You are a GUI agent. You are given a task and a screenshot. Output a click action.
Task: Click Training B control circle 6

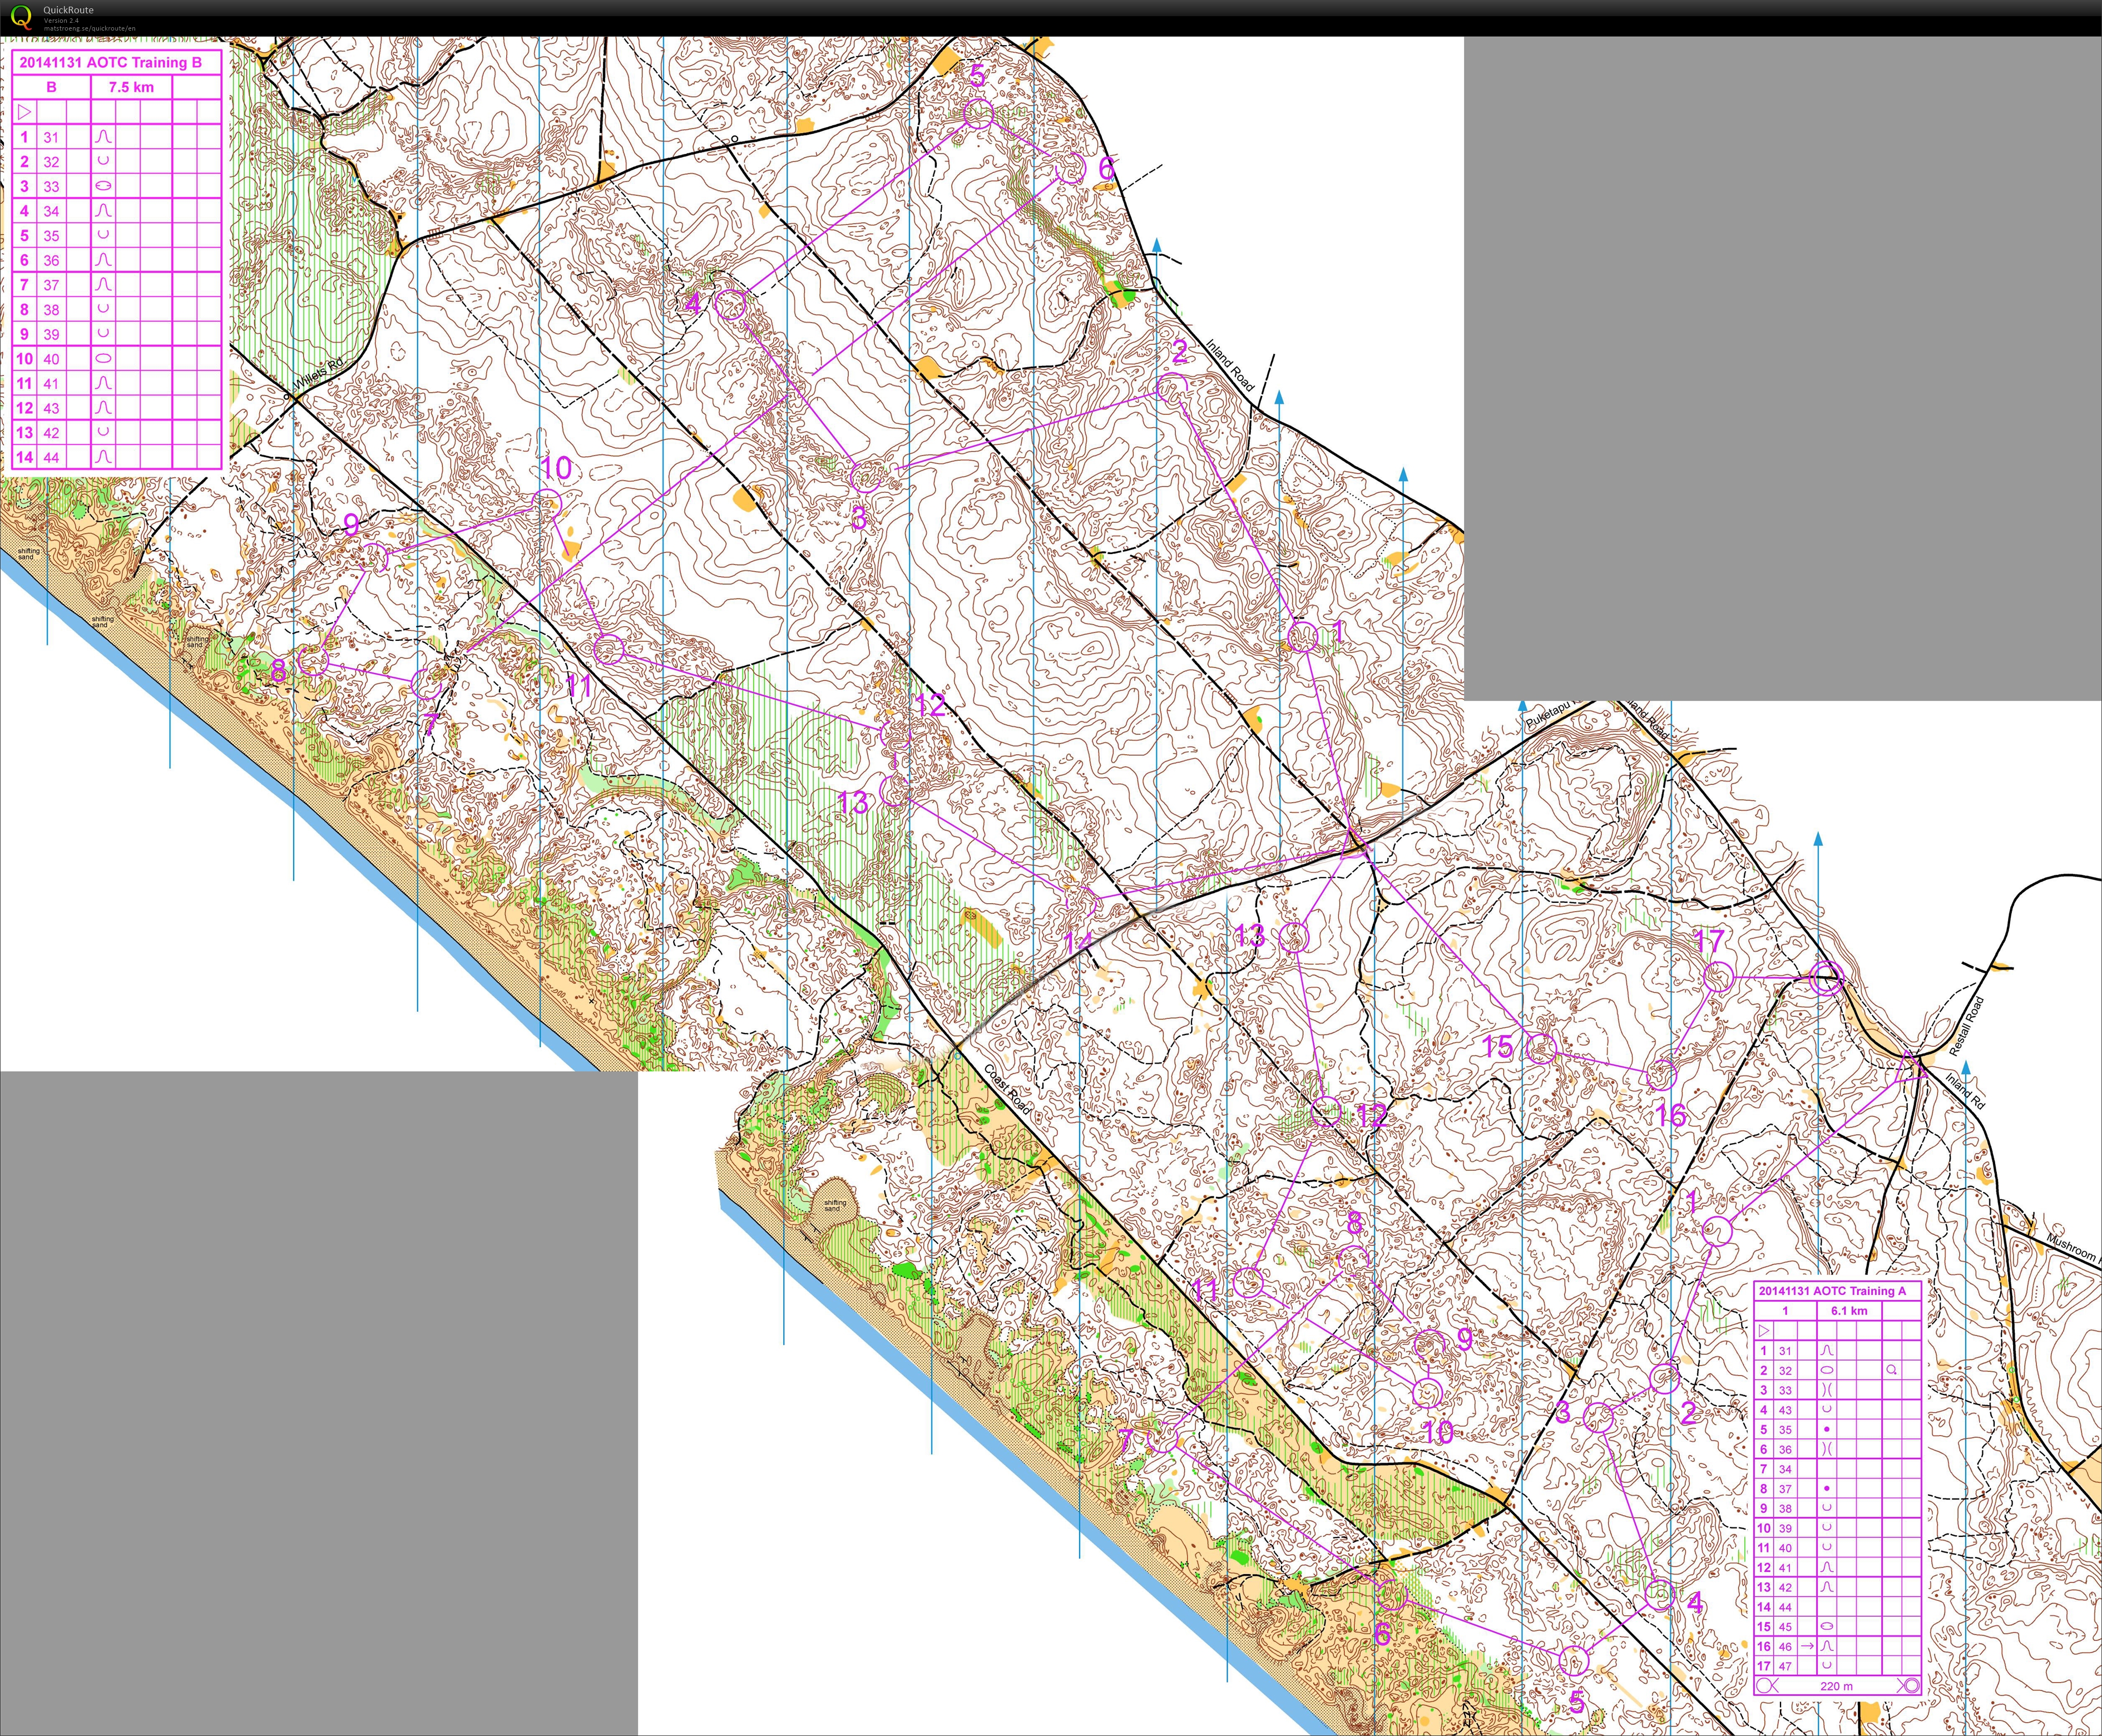(1071, 168)
